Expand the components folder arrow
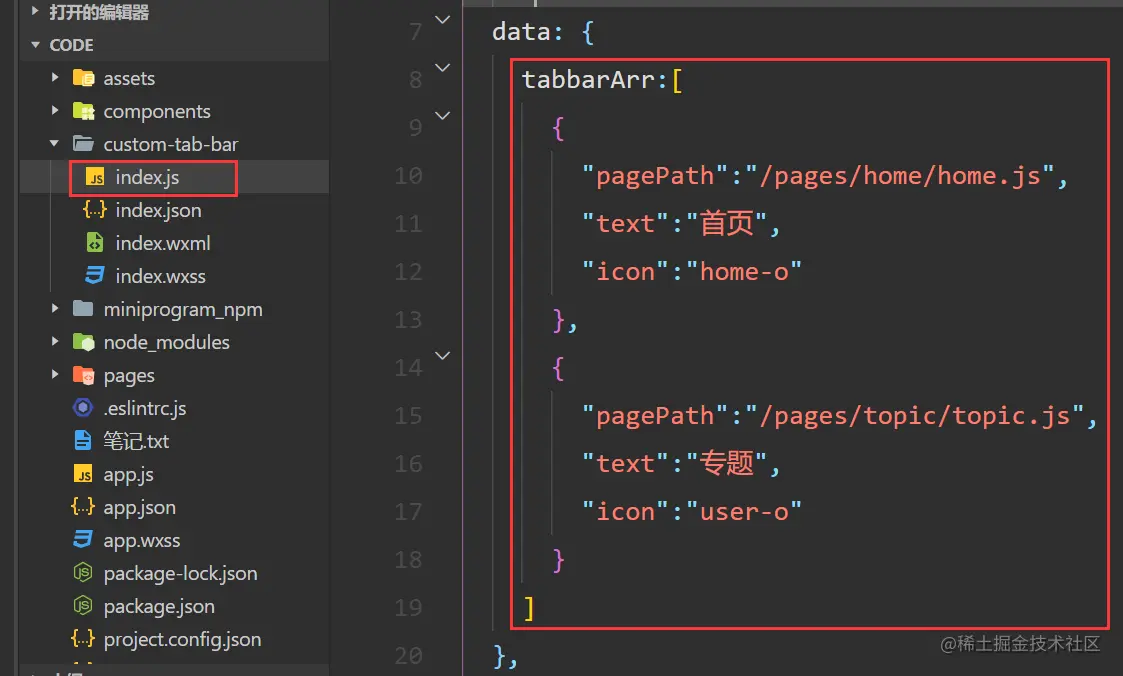 (x=55, y=110)
